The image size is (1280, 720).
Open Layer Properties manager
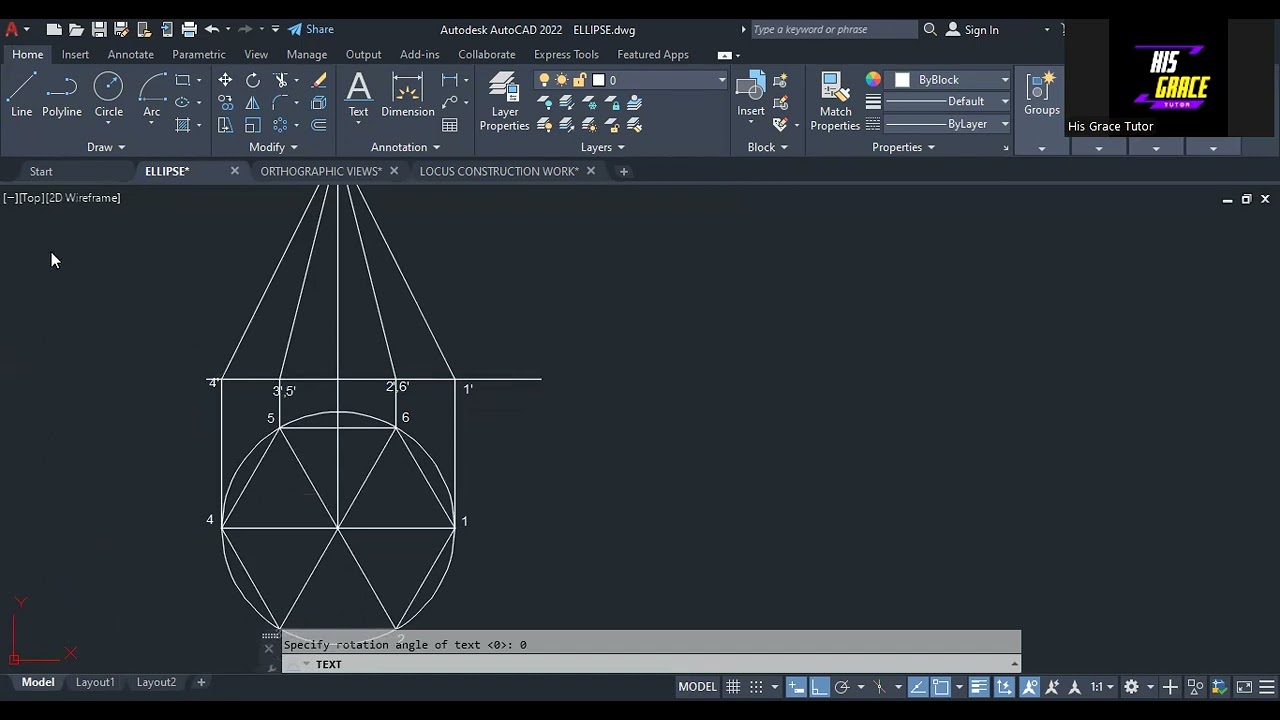pos(504,102)
